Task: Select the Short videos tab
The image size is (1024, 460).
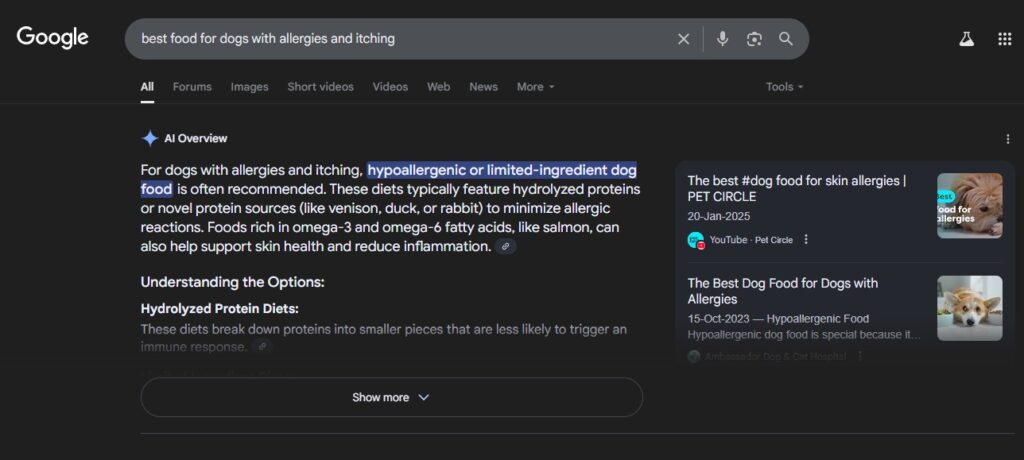Action: click(x=320, y=87)
